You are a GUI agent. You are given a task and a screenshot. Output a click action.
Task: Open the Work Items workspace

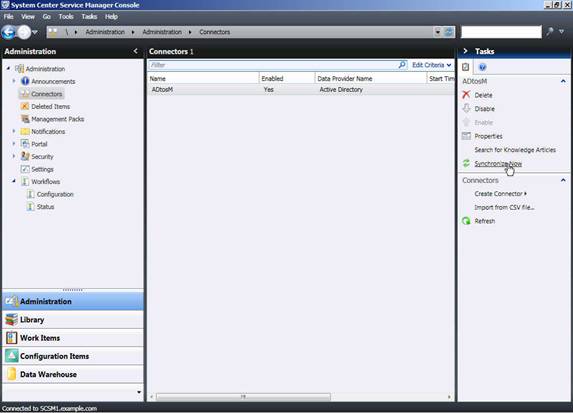73,338
